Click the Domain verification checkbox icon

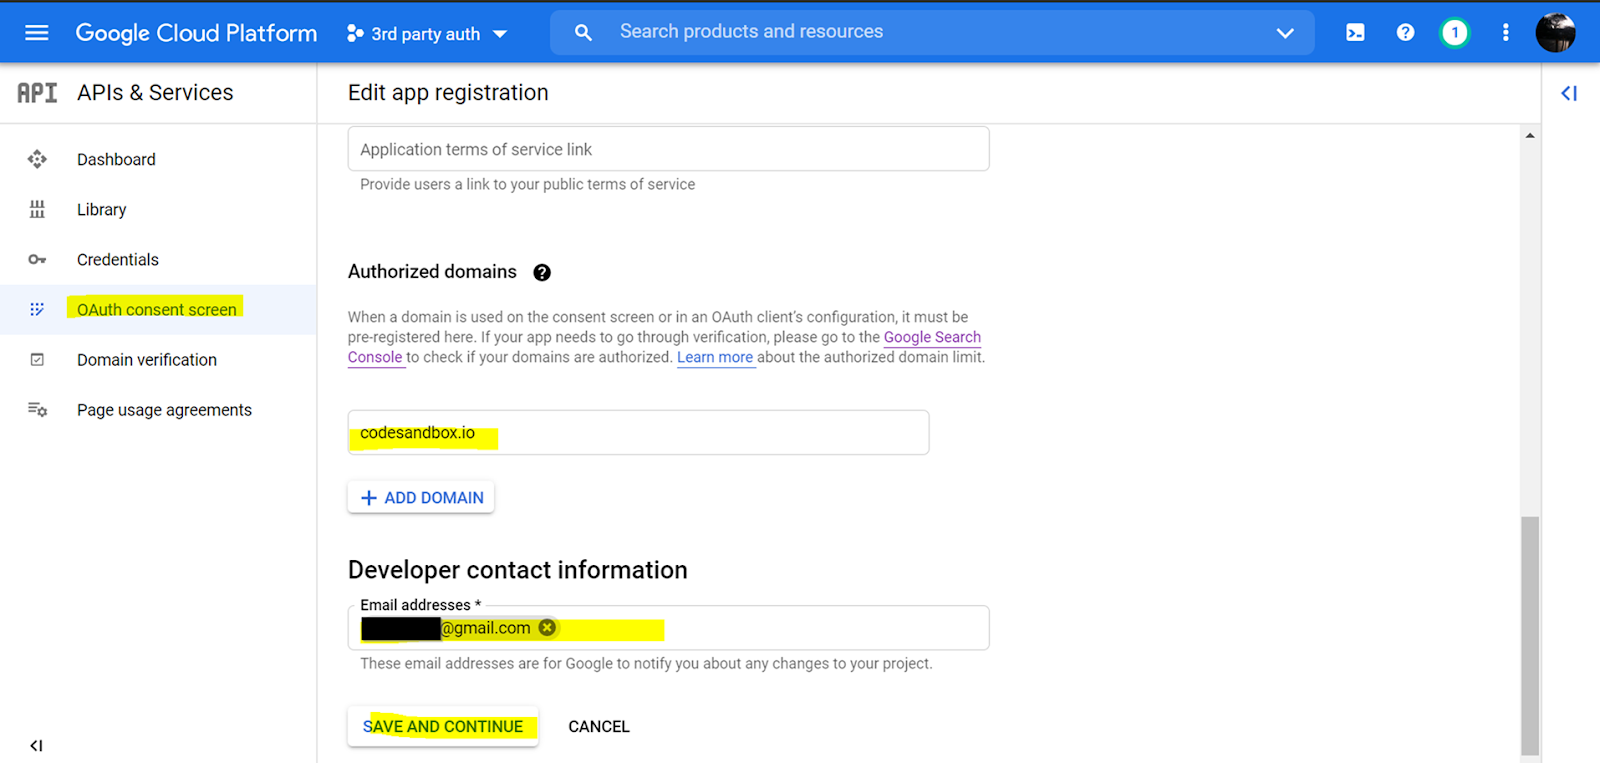coord(37,359)
